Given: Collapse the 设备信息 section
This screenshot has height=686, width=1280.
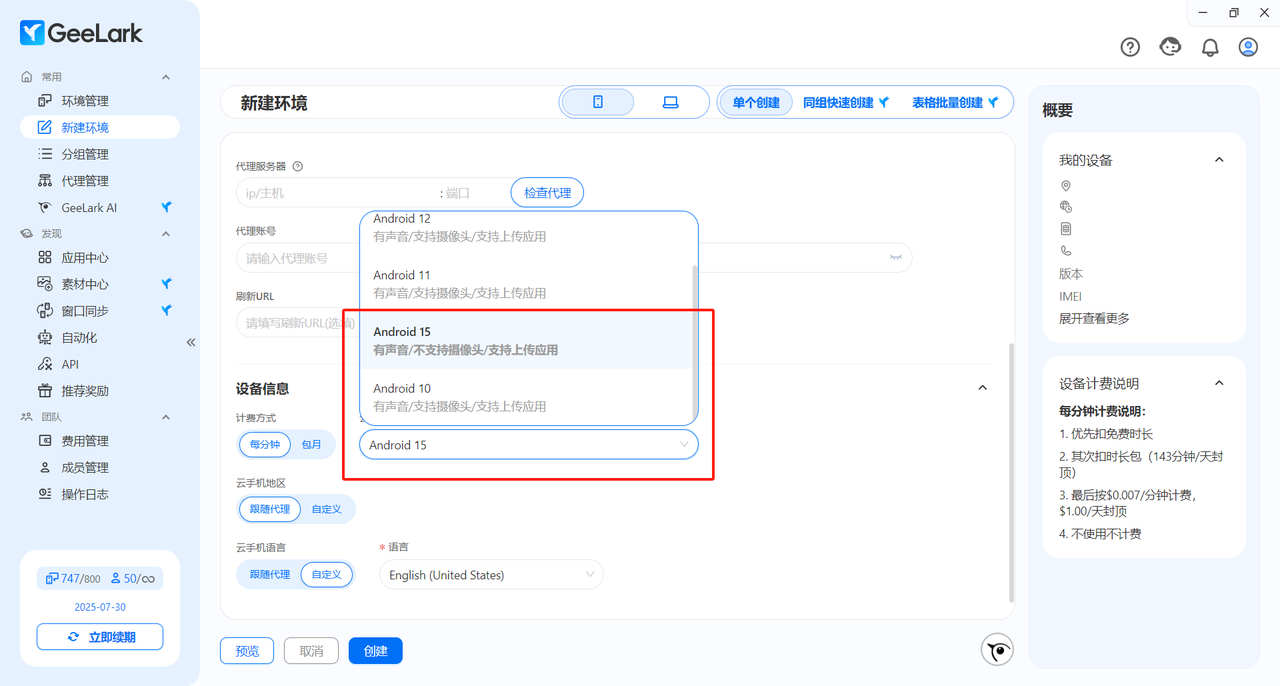Looking at the screenshot, I should (x=982, y=388).
